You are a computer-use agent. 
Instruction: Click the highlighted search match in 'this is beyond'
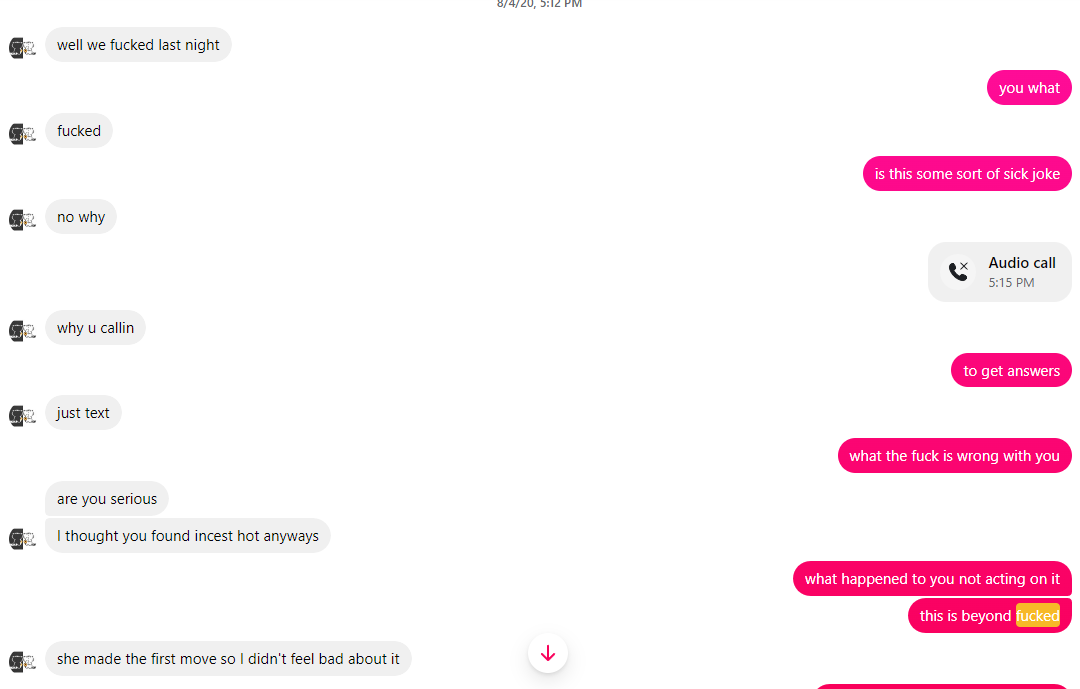pos(1037,615)
